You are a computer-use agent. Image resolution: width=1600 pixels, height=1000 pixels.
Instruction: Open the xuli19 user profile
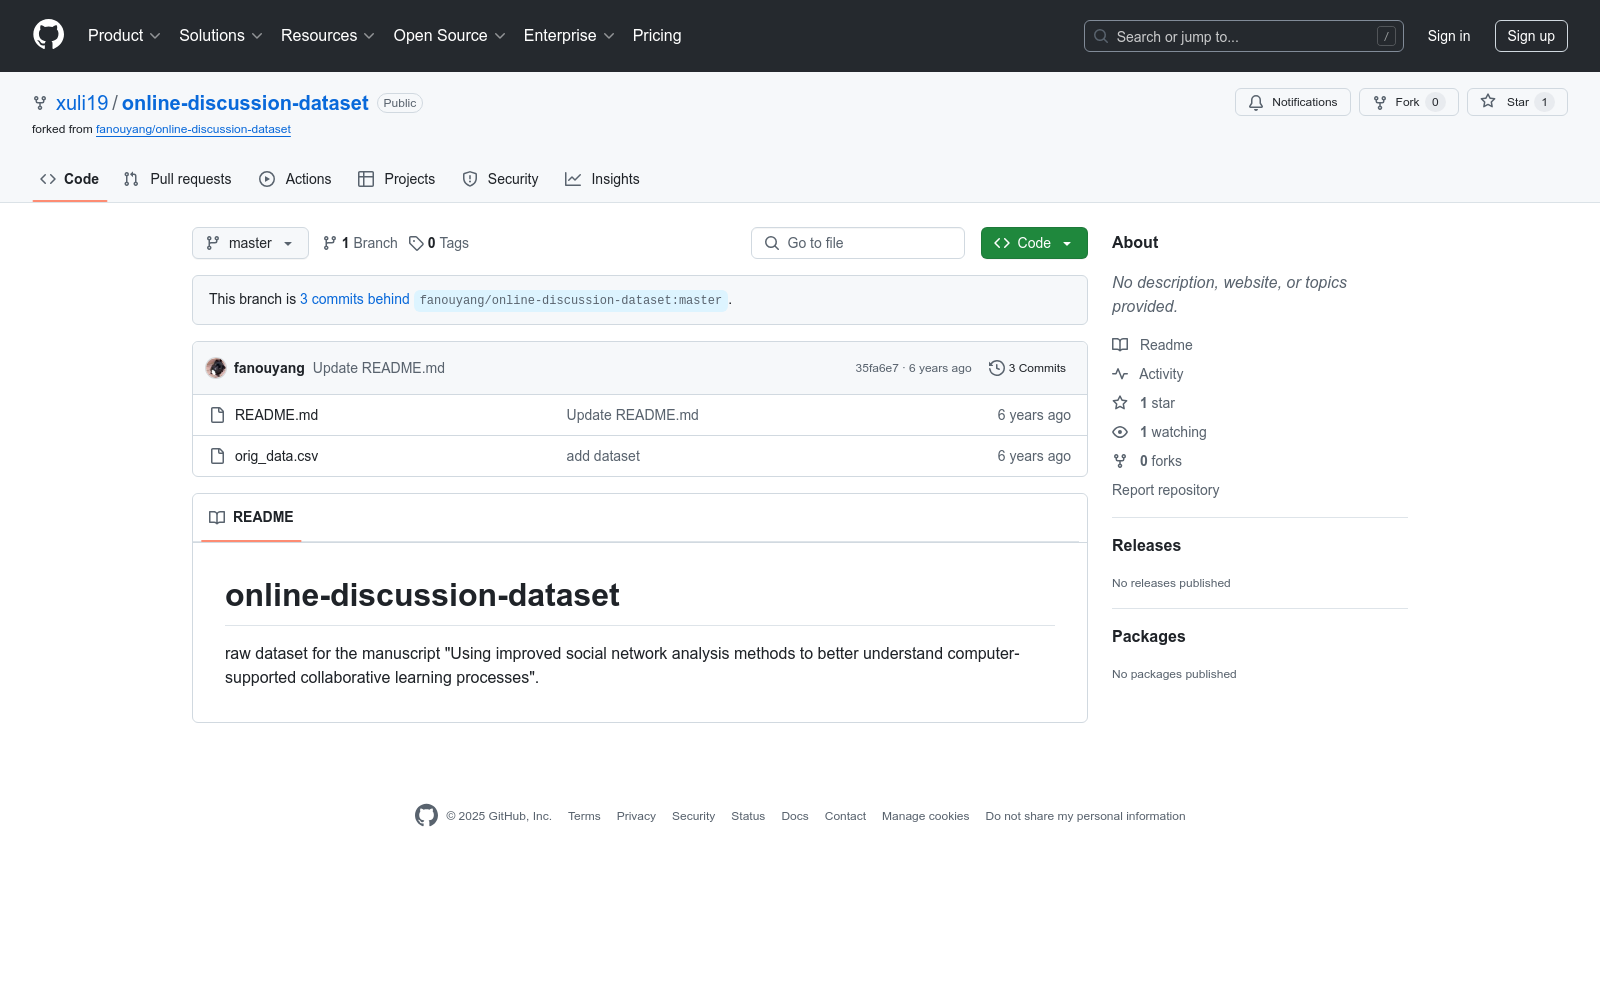[82, 103]
